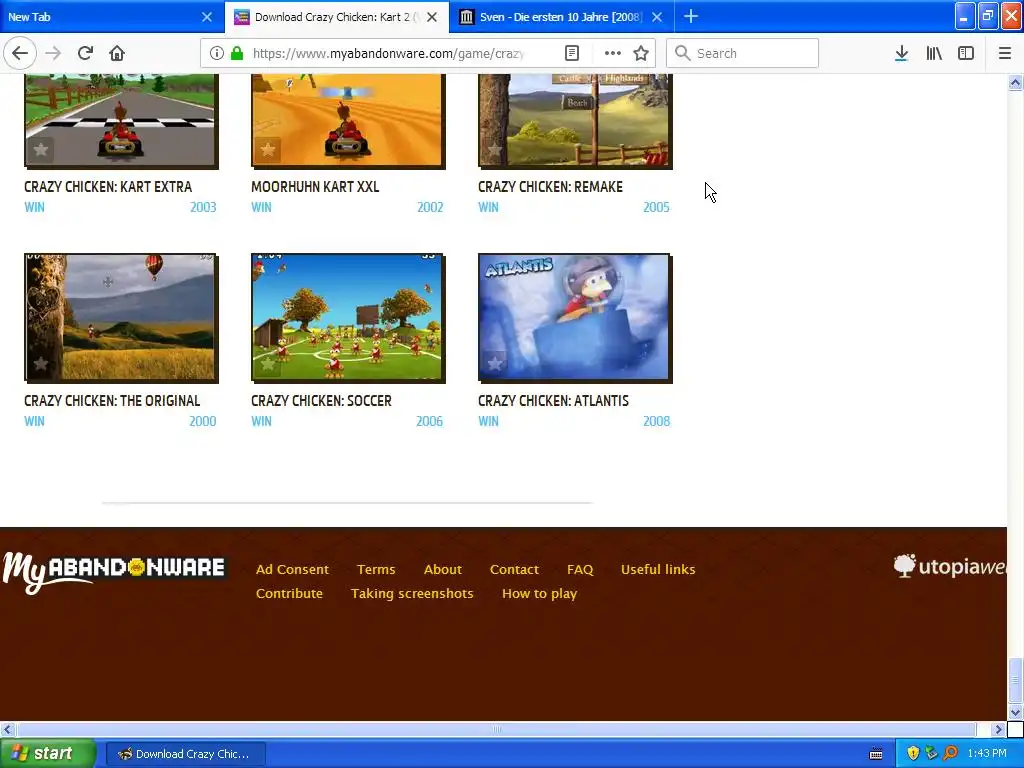Open Crazy Chicken: Soccer title link
The width and height of the screenshot is (1024, 768).
click(321, 401)
